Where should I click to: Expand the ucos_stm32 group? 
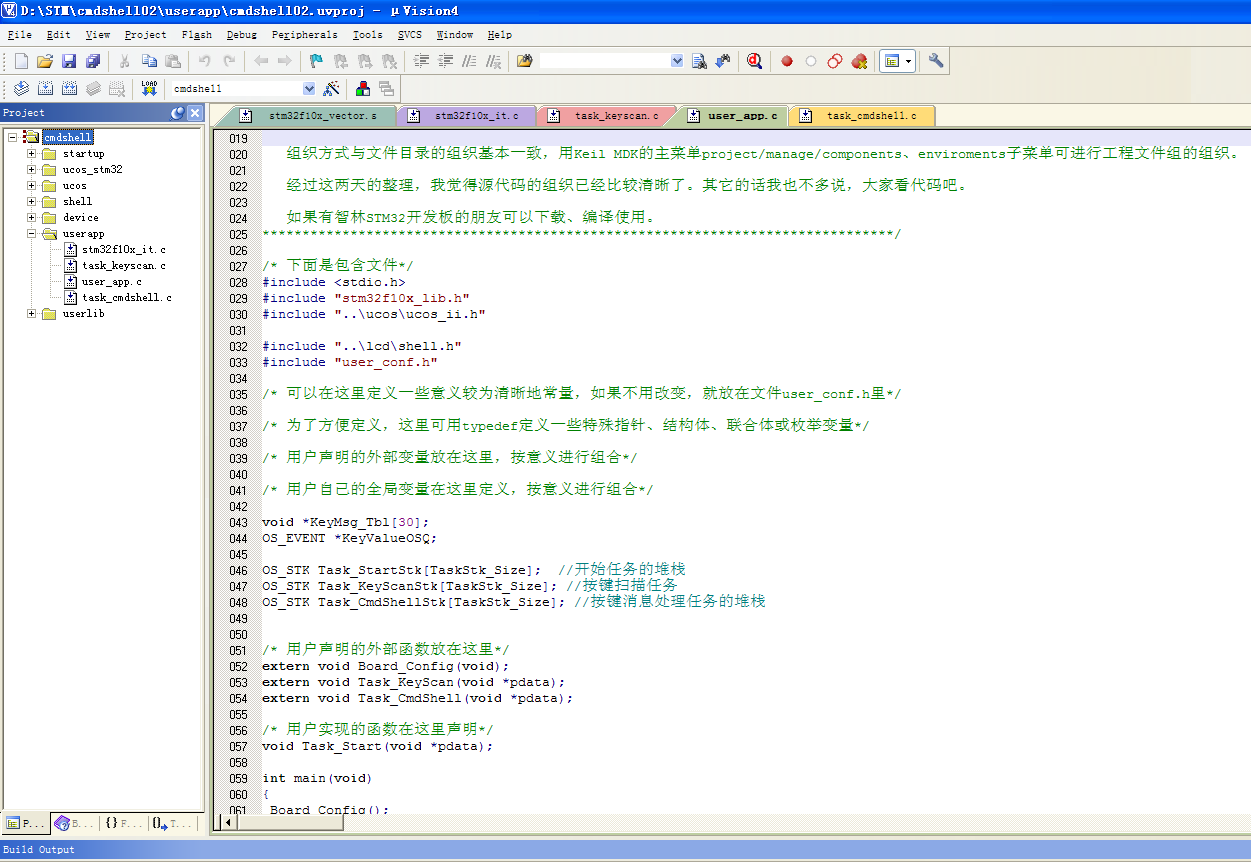coord(32,169)
